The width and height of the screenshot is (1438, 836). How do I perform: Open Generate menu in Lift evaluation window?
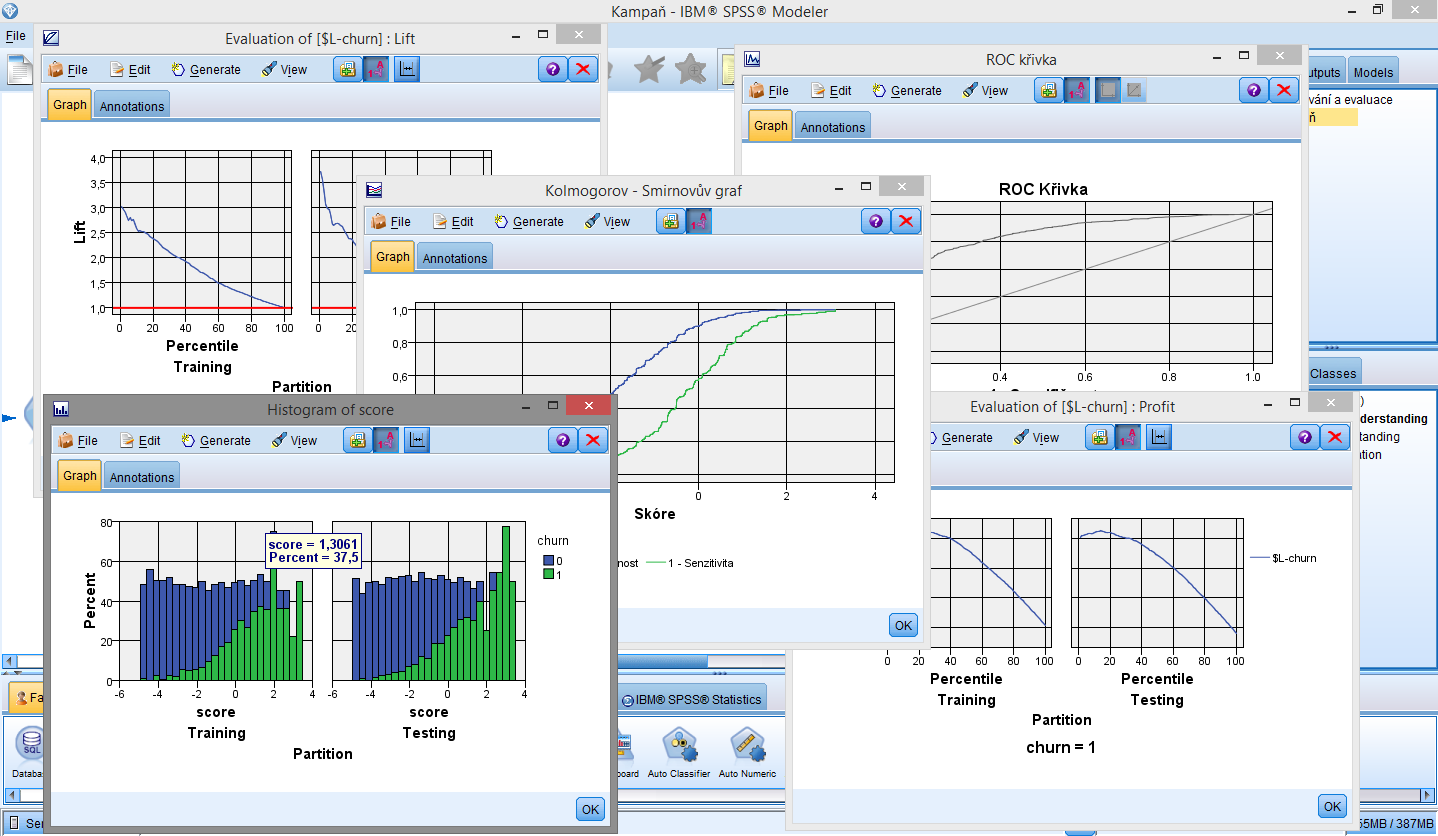click(205, 69)
